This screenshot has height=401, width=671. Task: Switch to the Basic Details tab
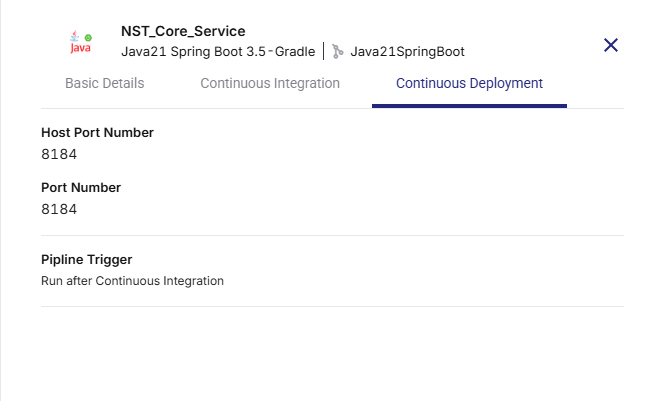click(104, 83)
